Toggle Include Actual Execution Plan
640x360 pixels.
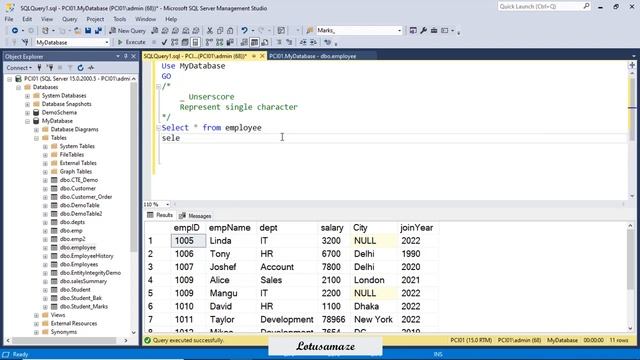tap(209, 42)
